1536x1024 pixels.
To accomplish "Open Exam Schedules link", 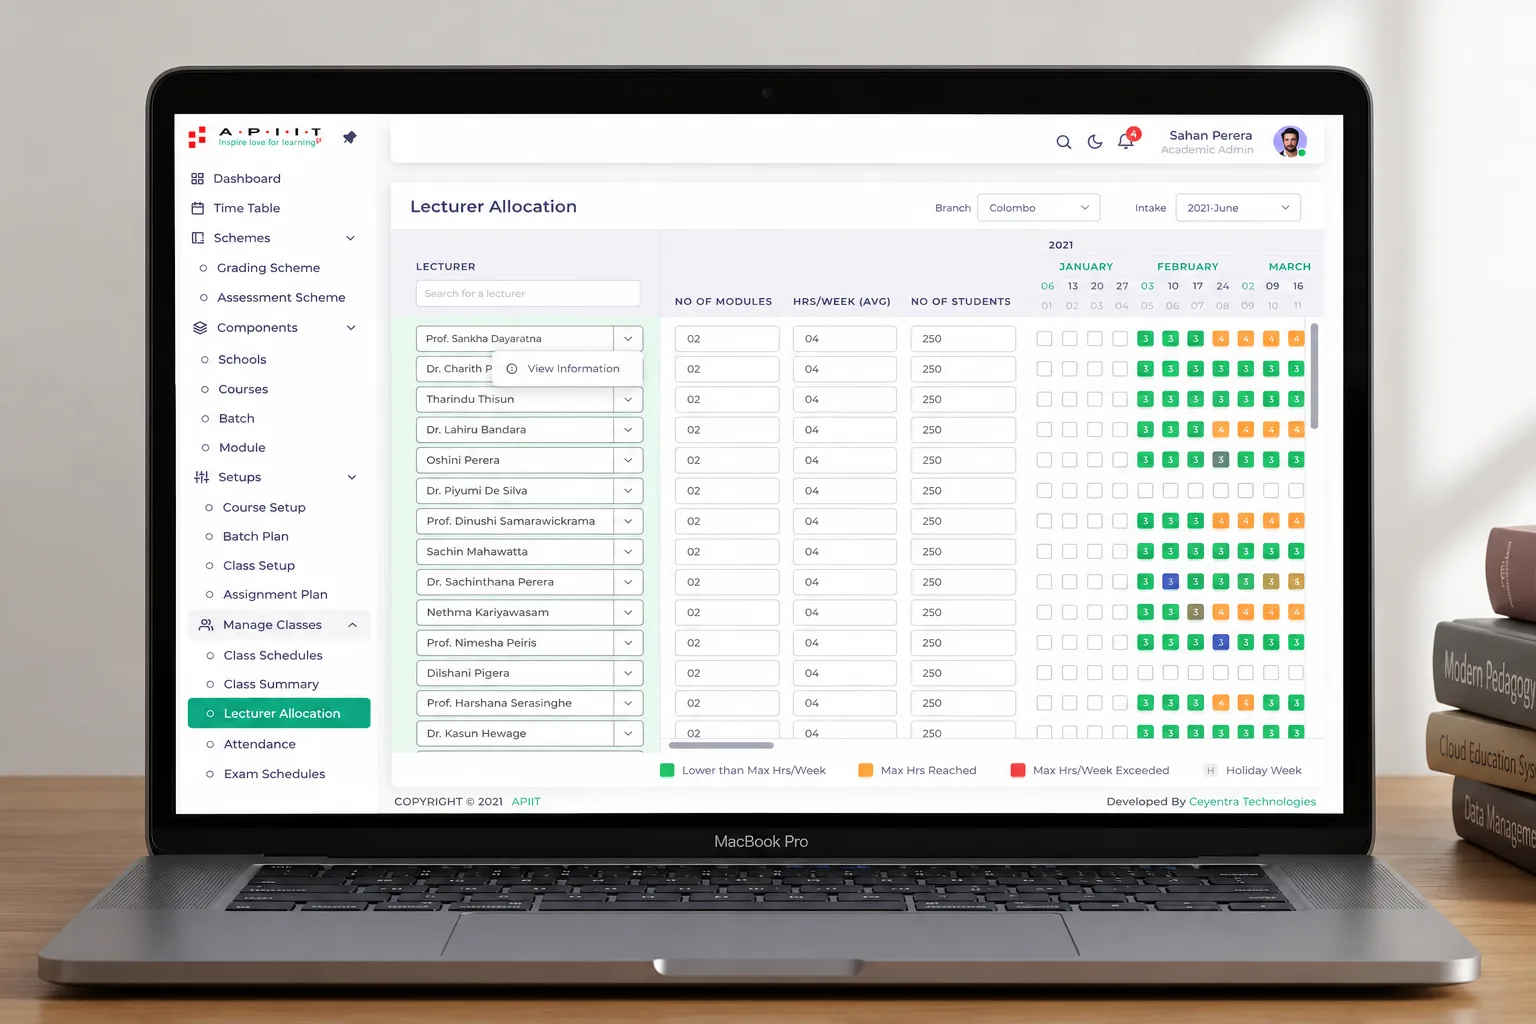I will click(x=274, y=774).
